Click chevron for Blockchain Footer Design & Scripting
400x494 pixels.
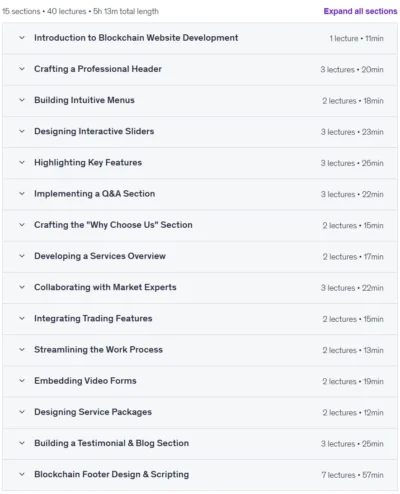(22, 474)
